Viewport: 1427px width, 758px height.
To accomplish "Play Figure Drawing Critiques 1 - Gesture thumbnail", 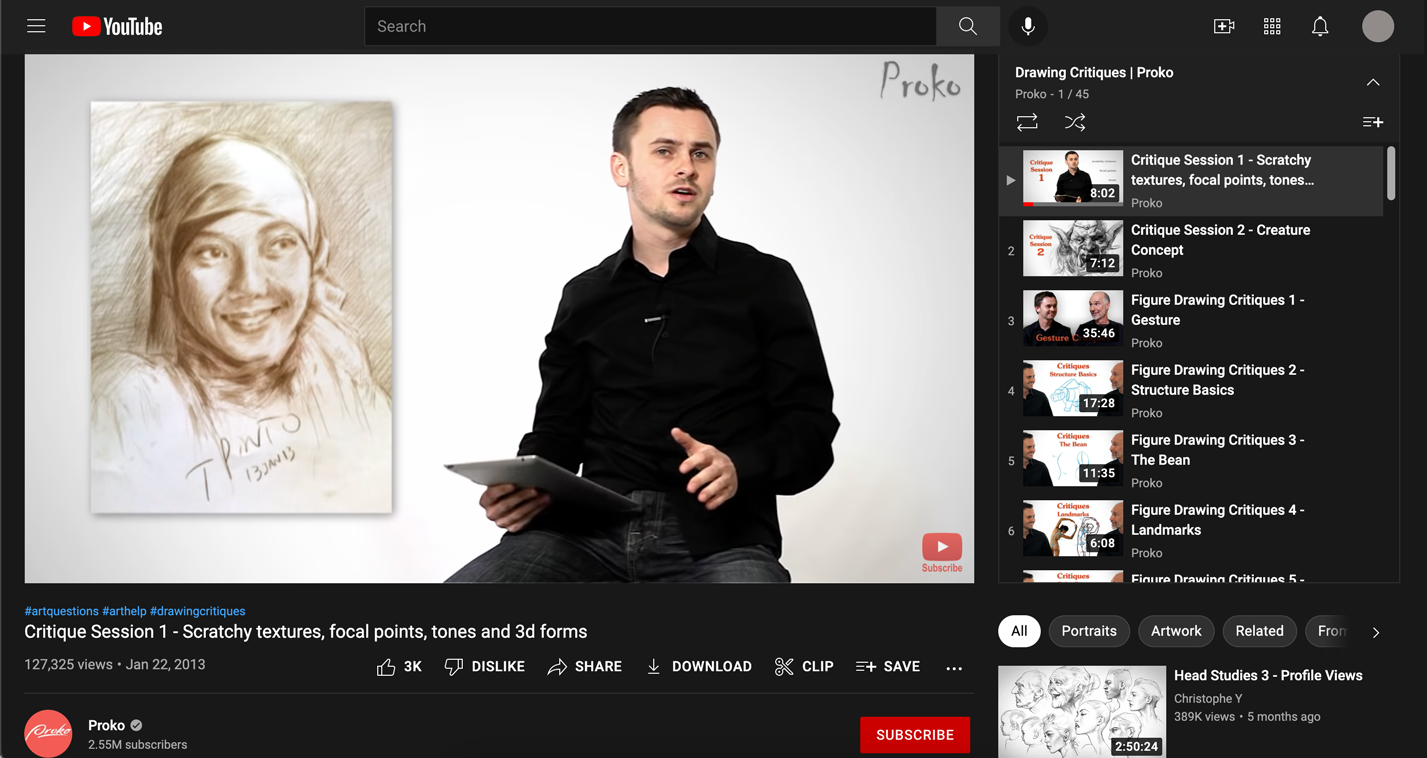I will [1073, 318].
